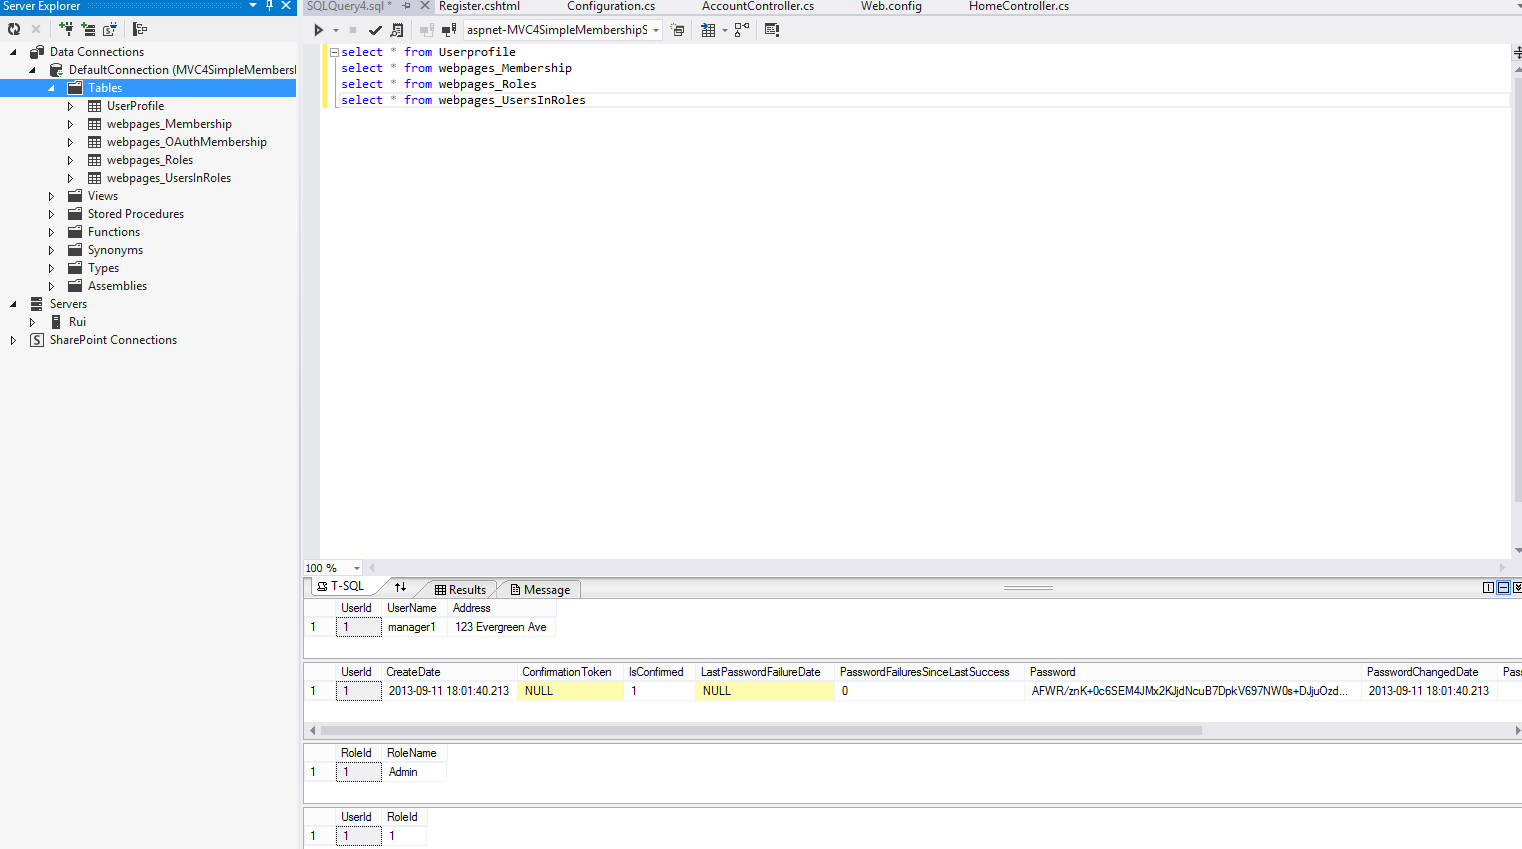Click the Connect to Database icon
The height and width of the screenshot is (849, 1522).
(x=66, y=29)
